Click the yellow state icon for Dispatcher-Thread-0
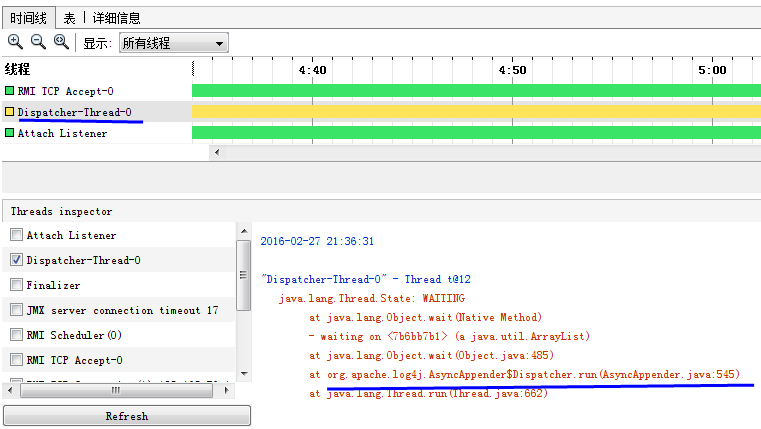Image resolution: width=761 pixels, height=429 pixels. (9, 112)
